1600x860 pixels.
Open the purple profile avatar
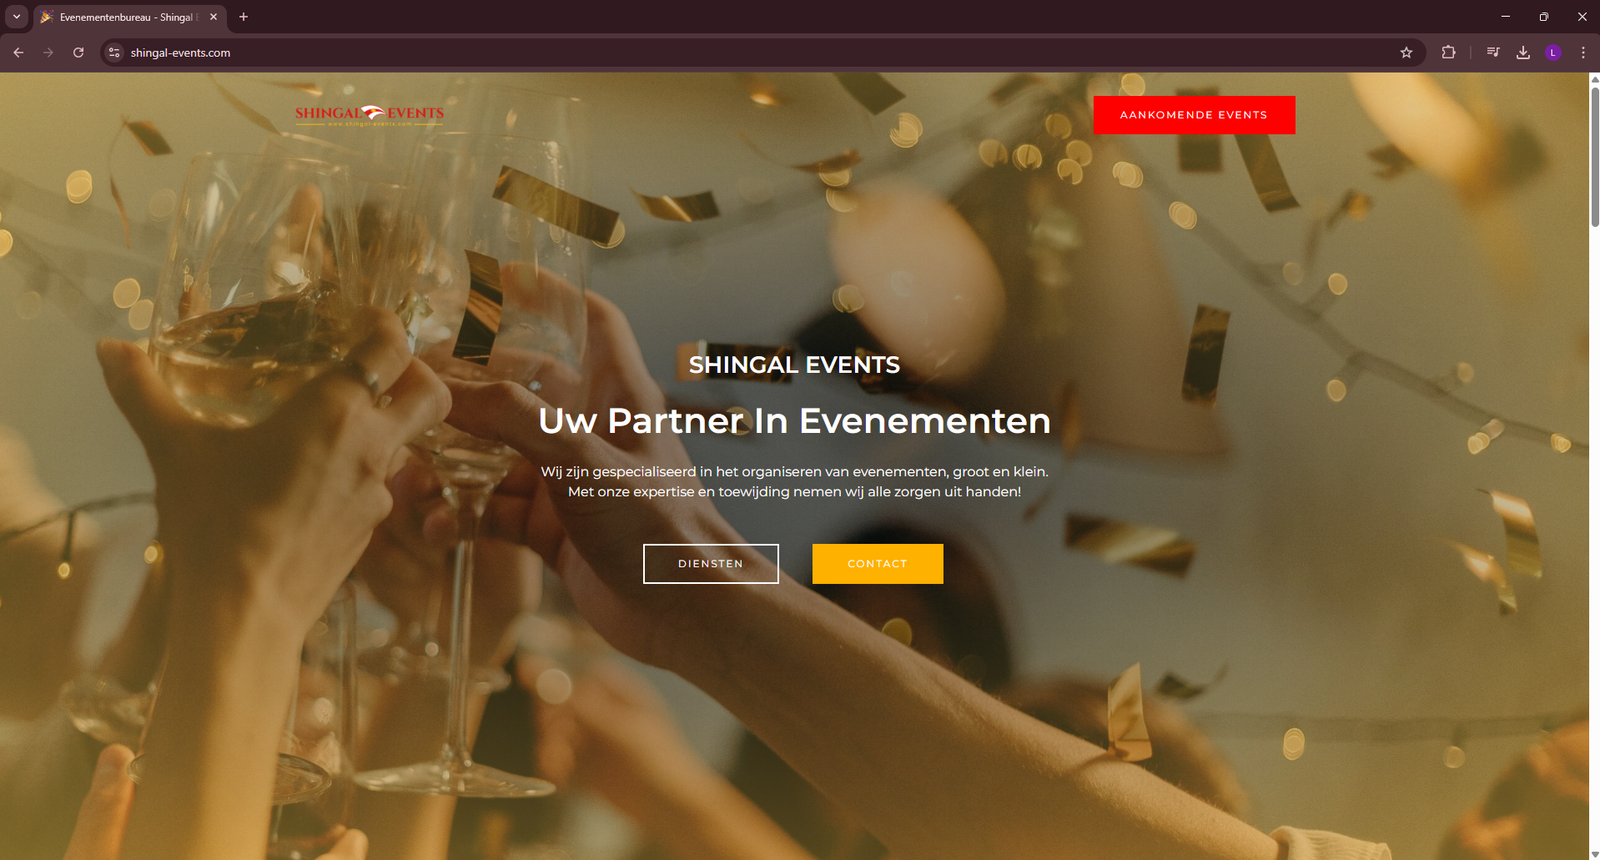point(1553,52)
